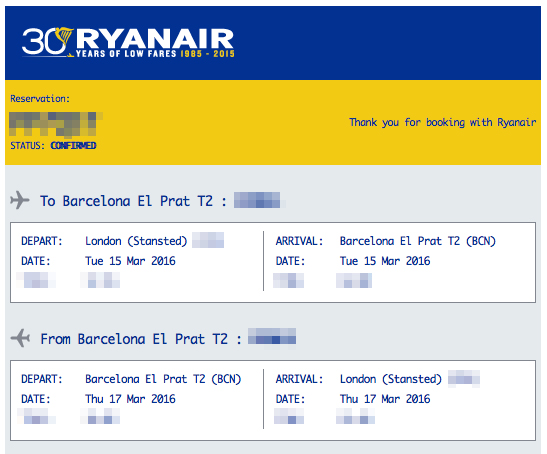Select return arrival London (Stansted)
The width and height of the screenshot is (547, 454).
pyautogui.click(x=391, y=379)
